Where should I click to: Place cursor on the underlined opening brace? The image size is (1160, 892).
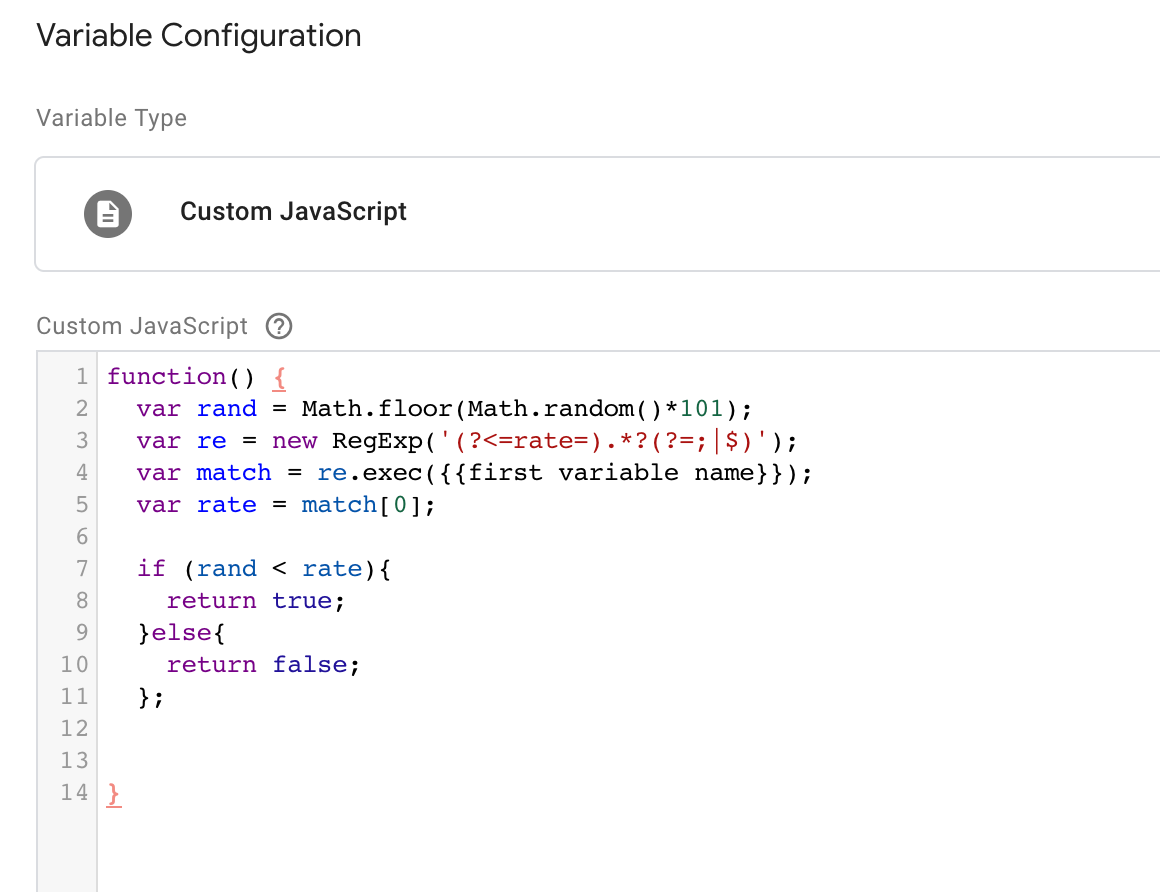[x=280, y=377]
